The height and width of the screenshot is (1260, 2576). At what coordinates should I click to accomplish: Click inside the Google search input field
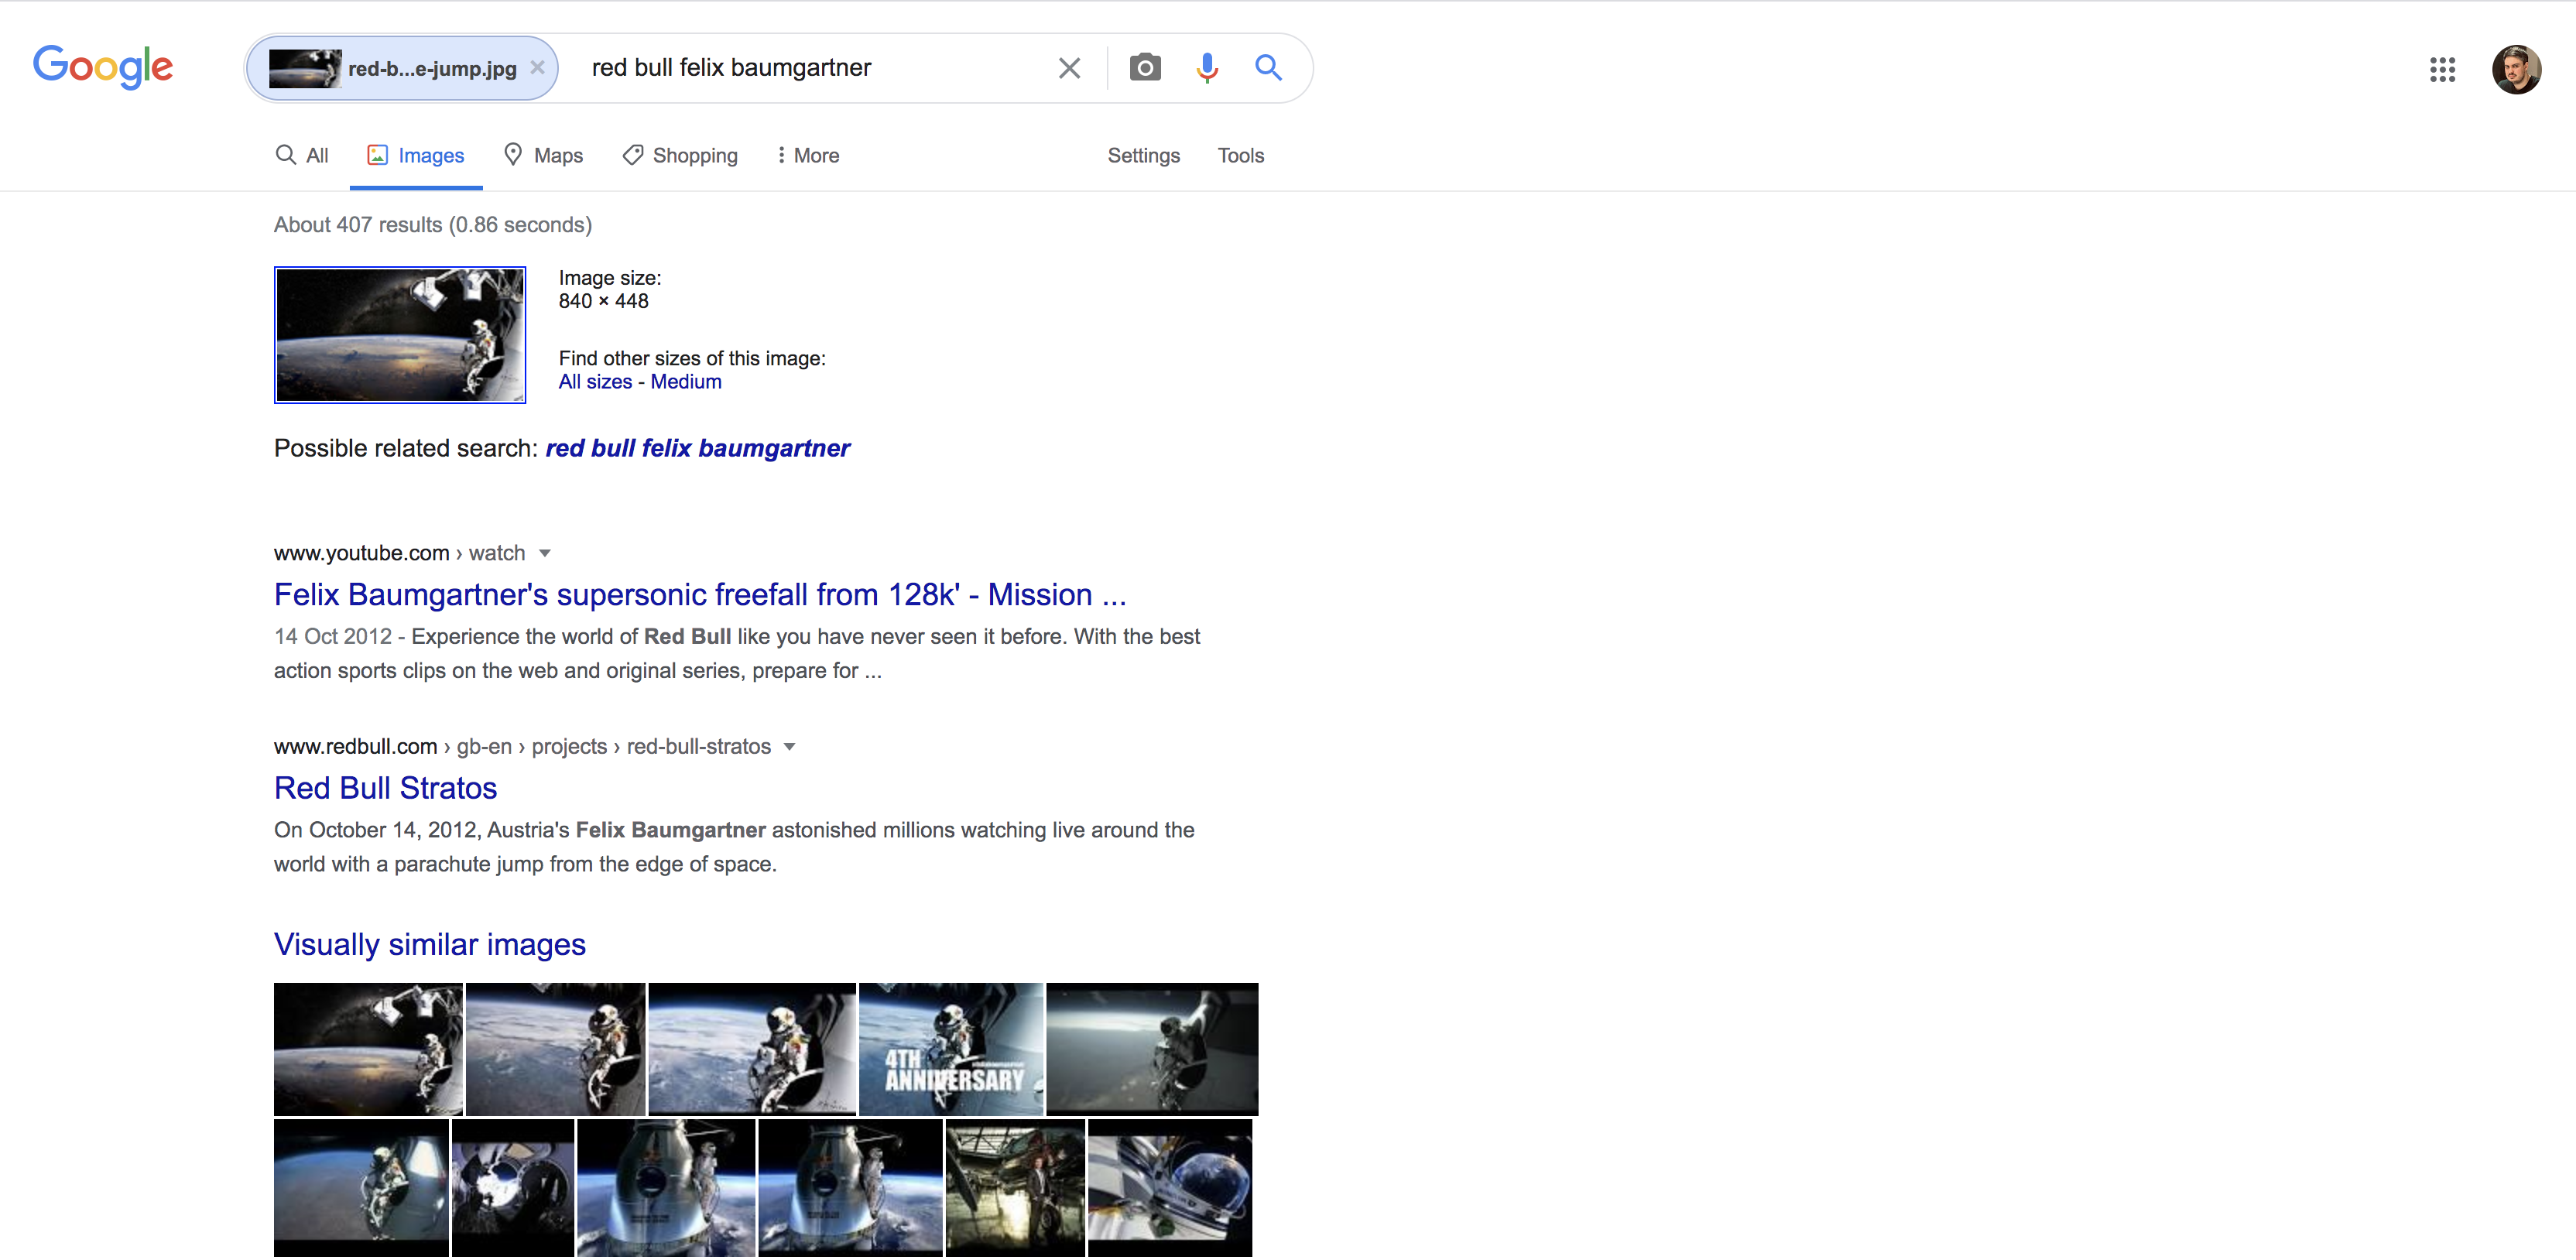pyautogui.click(x=805, y=67)
